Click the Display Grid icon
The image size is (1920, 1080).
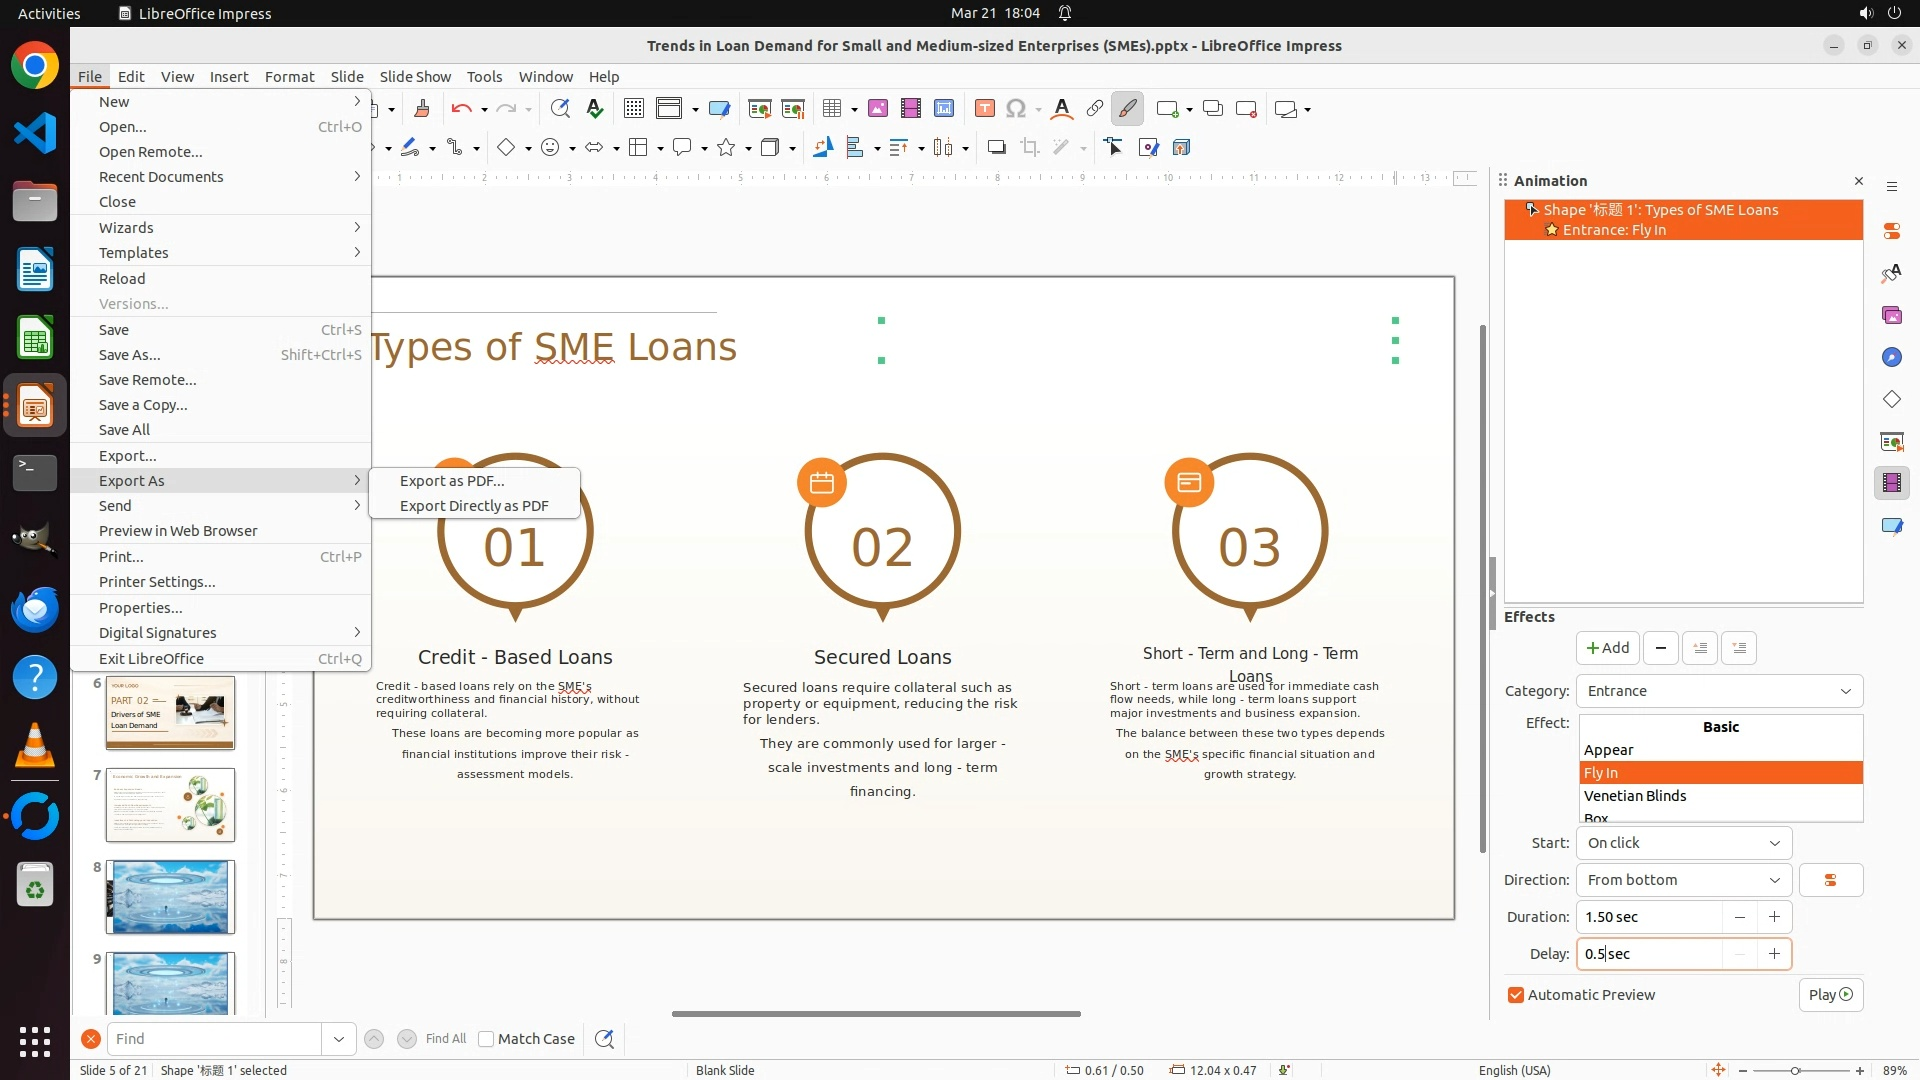633,109
